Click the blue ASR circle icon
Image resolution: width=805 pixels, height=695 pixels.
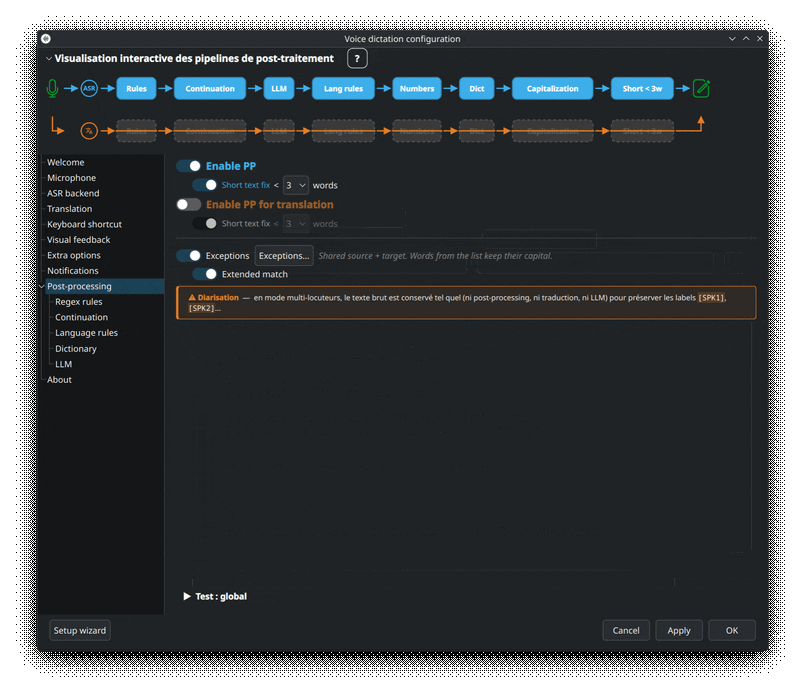pyautogui.click(x=89, y=88)
